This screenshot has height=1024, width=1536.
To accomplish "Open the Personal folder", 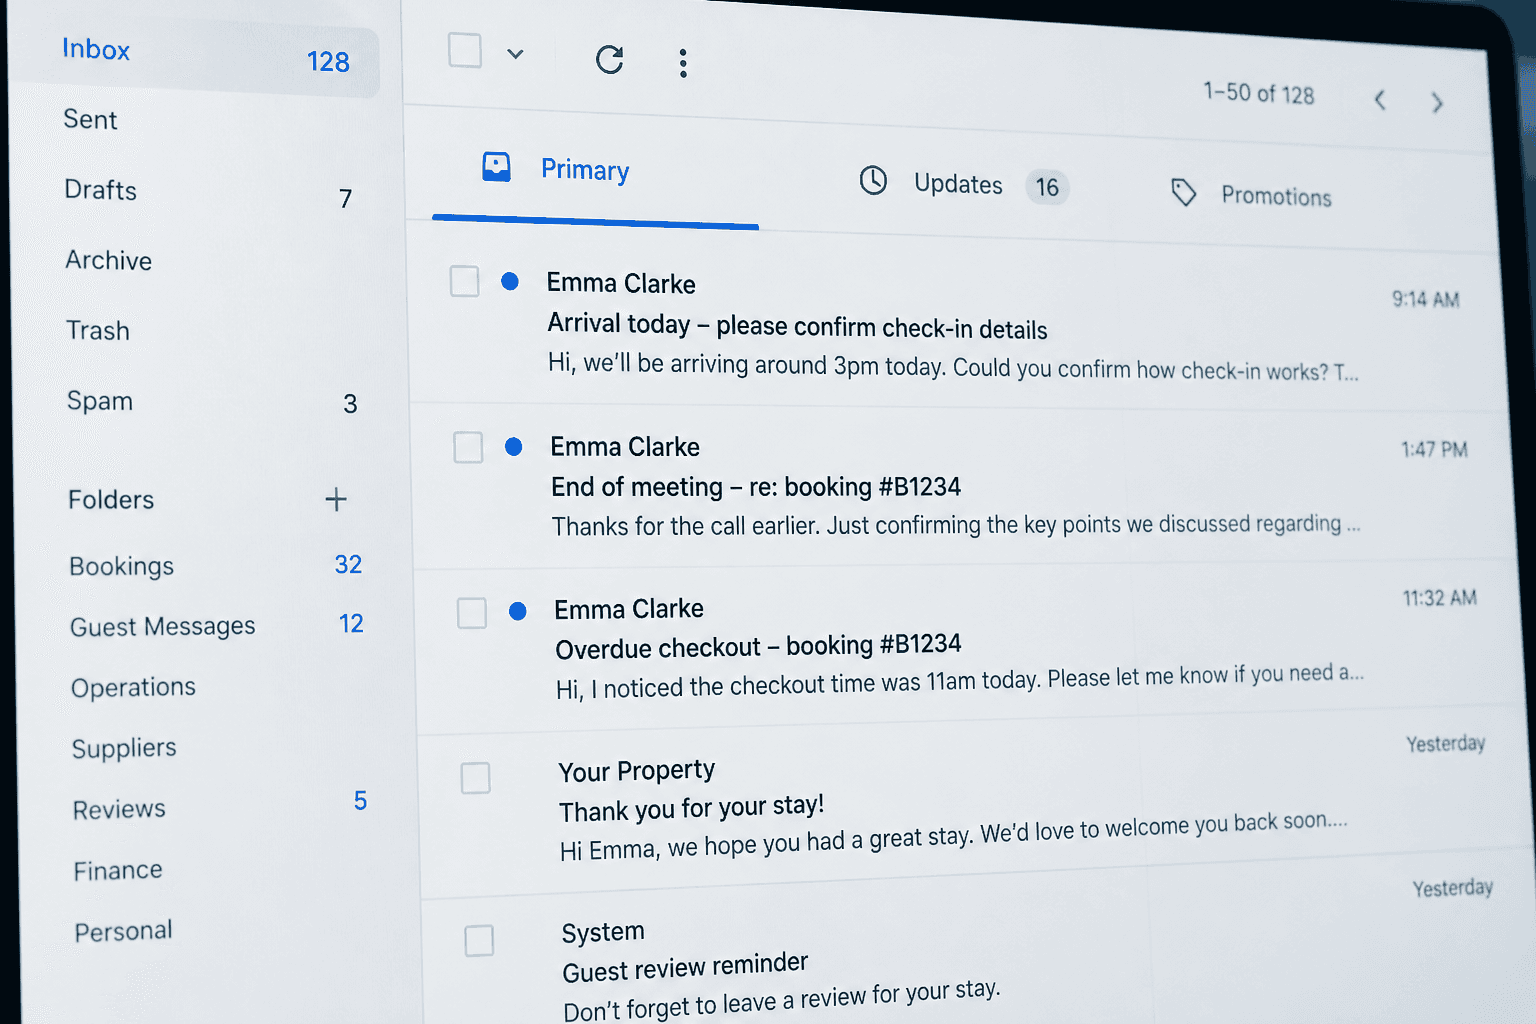I will (x=124, y=931).
